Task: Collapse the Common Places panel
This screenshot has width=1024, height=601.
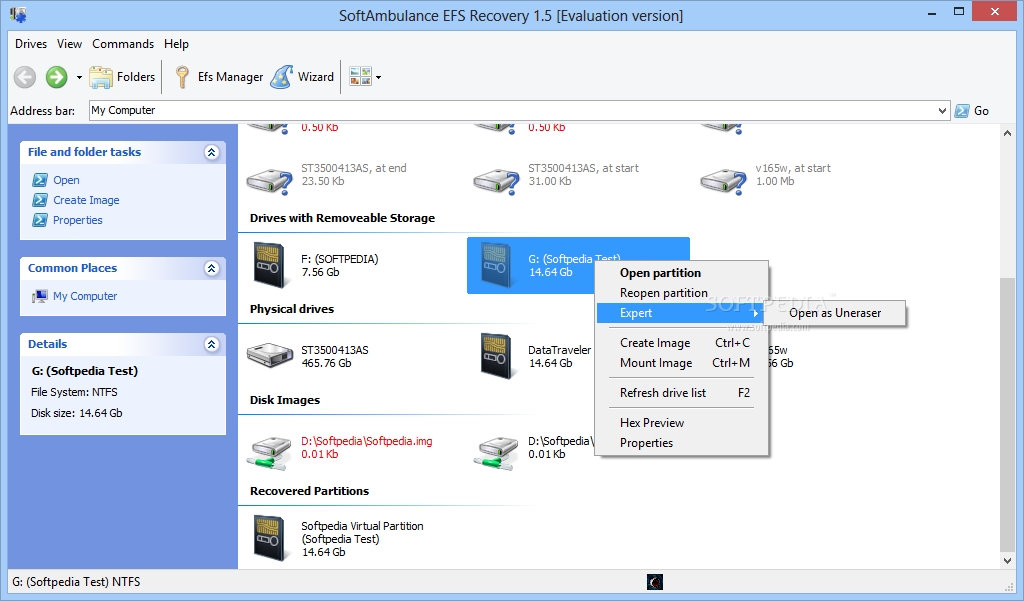Action: tap(211, 268)
